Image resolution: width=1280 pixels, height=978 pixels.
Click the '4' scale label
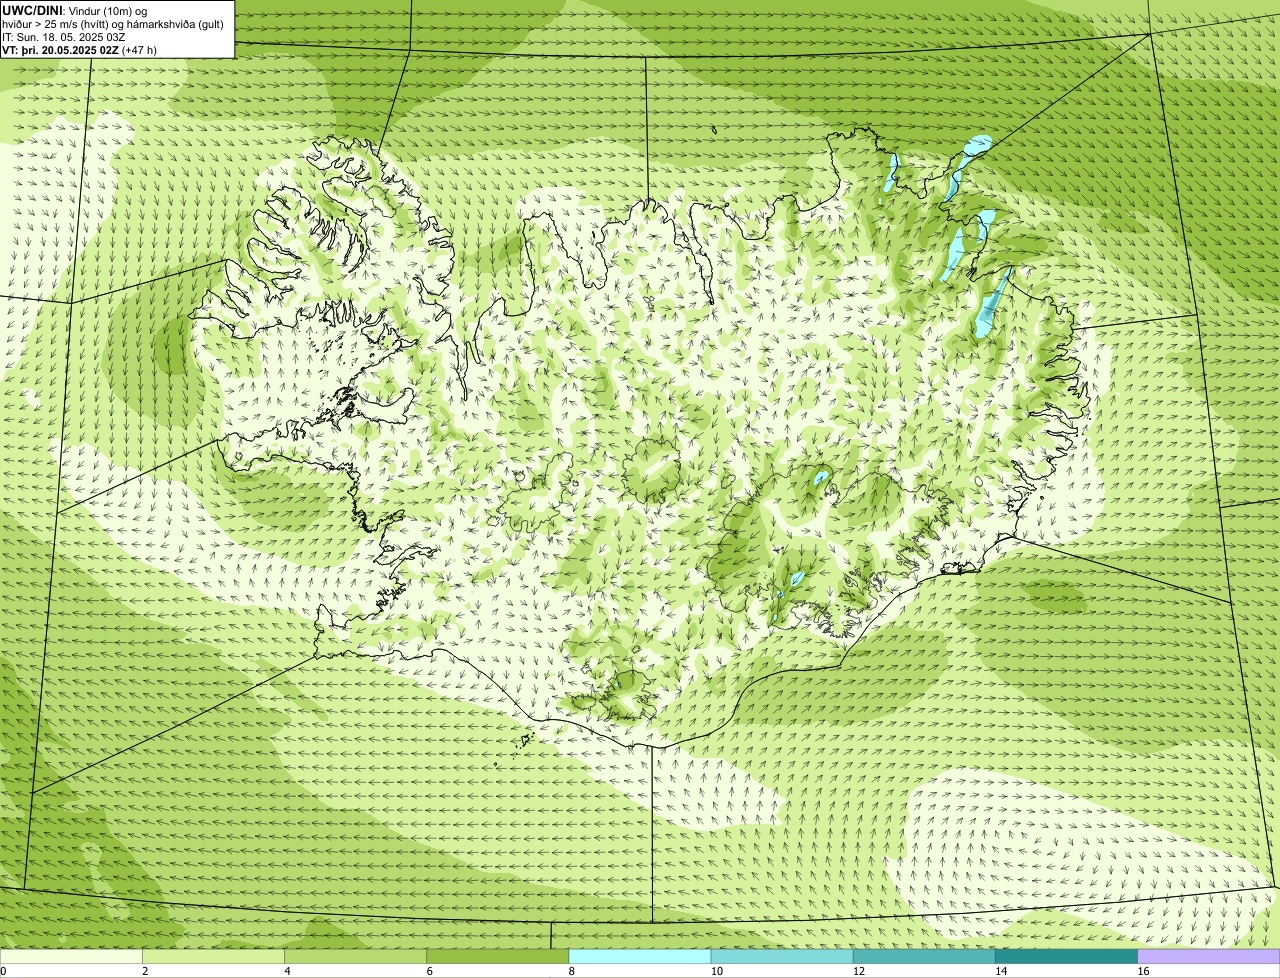click(x=287, y=971)
